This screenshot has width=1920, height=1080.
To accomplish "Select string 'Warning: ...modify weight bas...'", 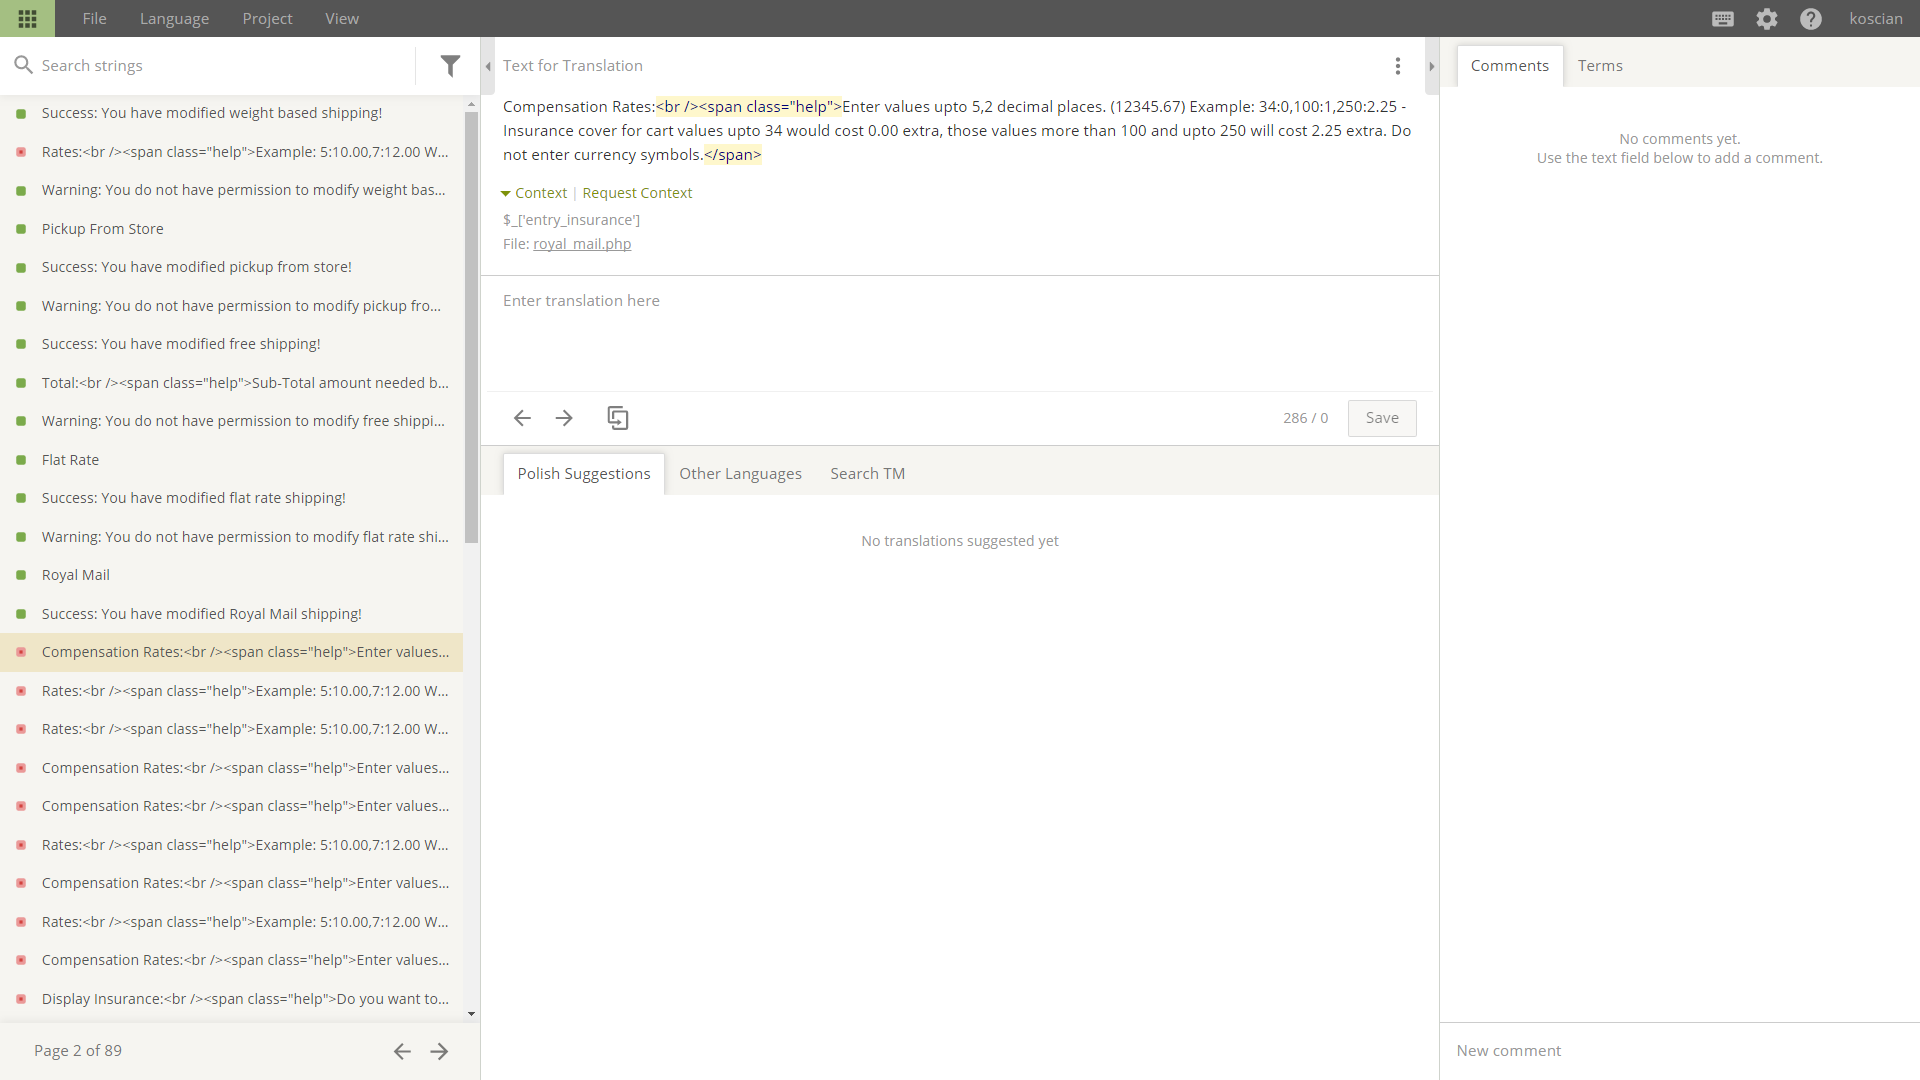I will pyautogui.click(x=231, y=190).
